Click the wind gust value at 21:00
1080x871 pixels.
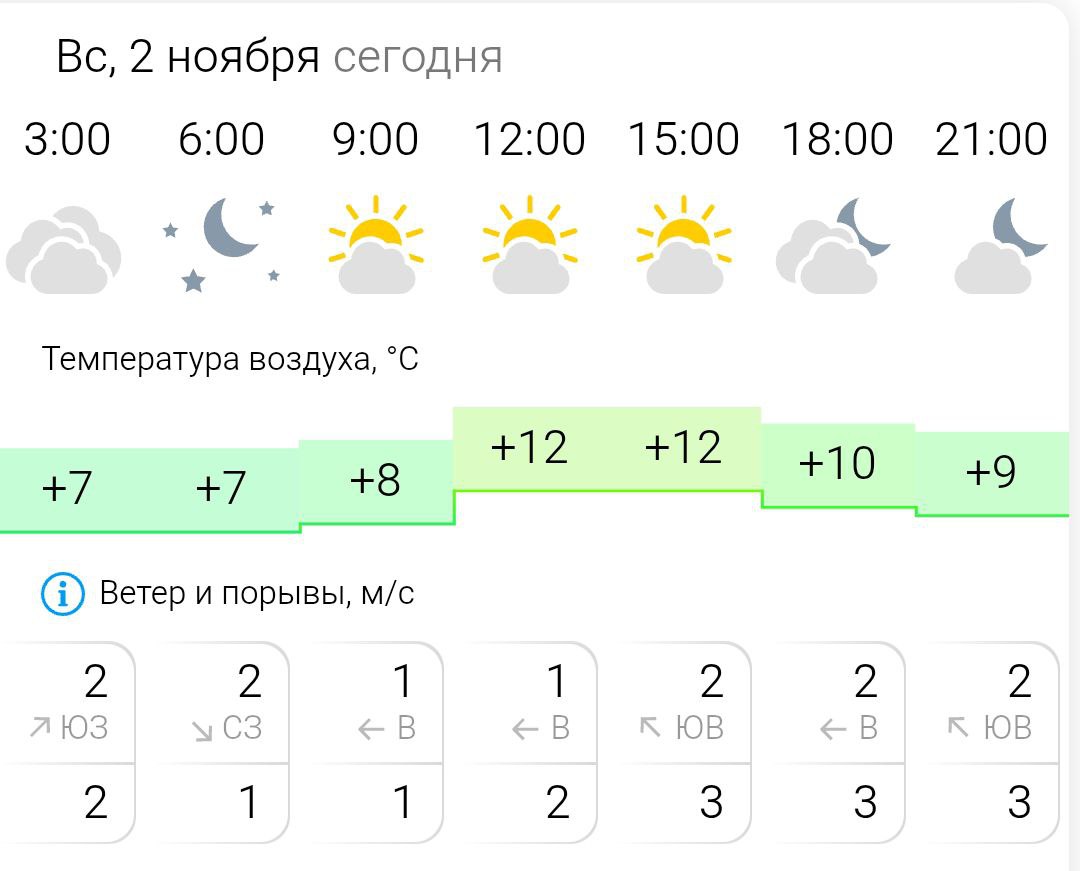click(x=1017, y=803)
